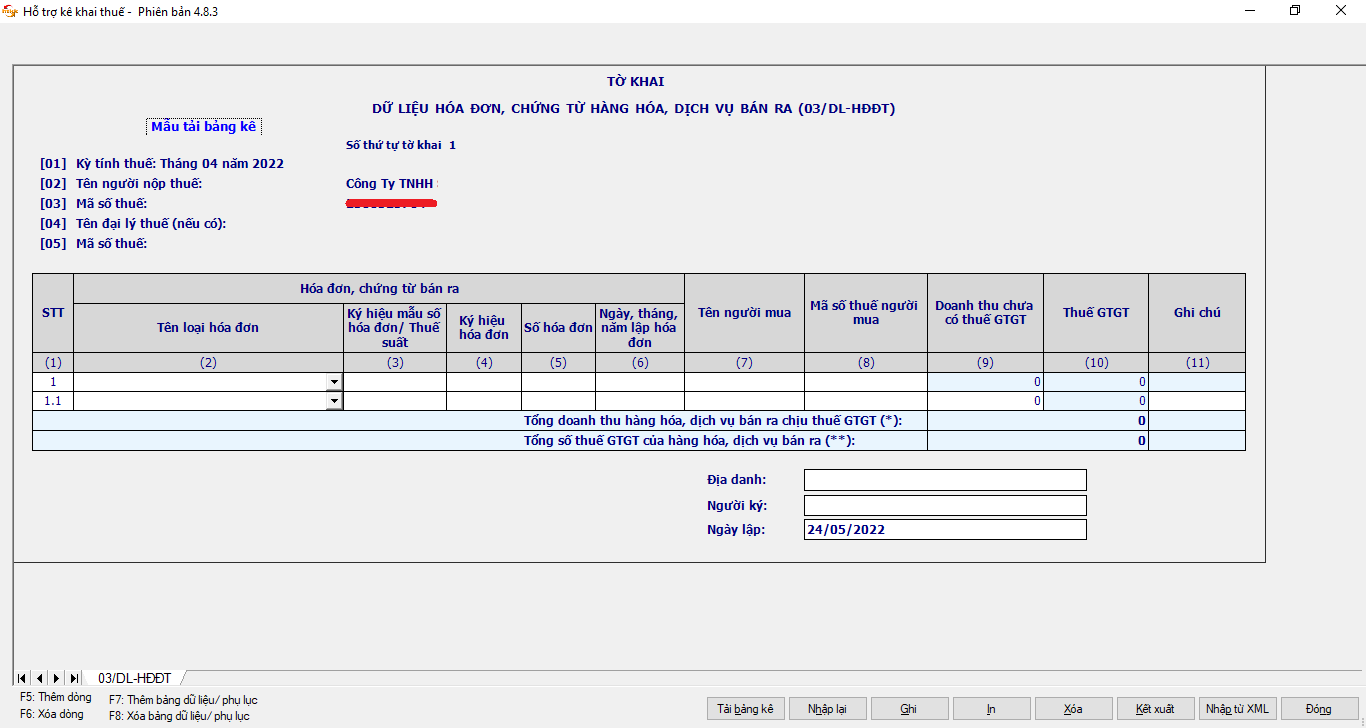The height and width of the screenshot is (728, 1366).
Task: Click the Xóa button
Action: pos(1073,709)
